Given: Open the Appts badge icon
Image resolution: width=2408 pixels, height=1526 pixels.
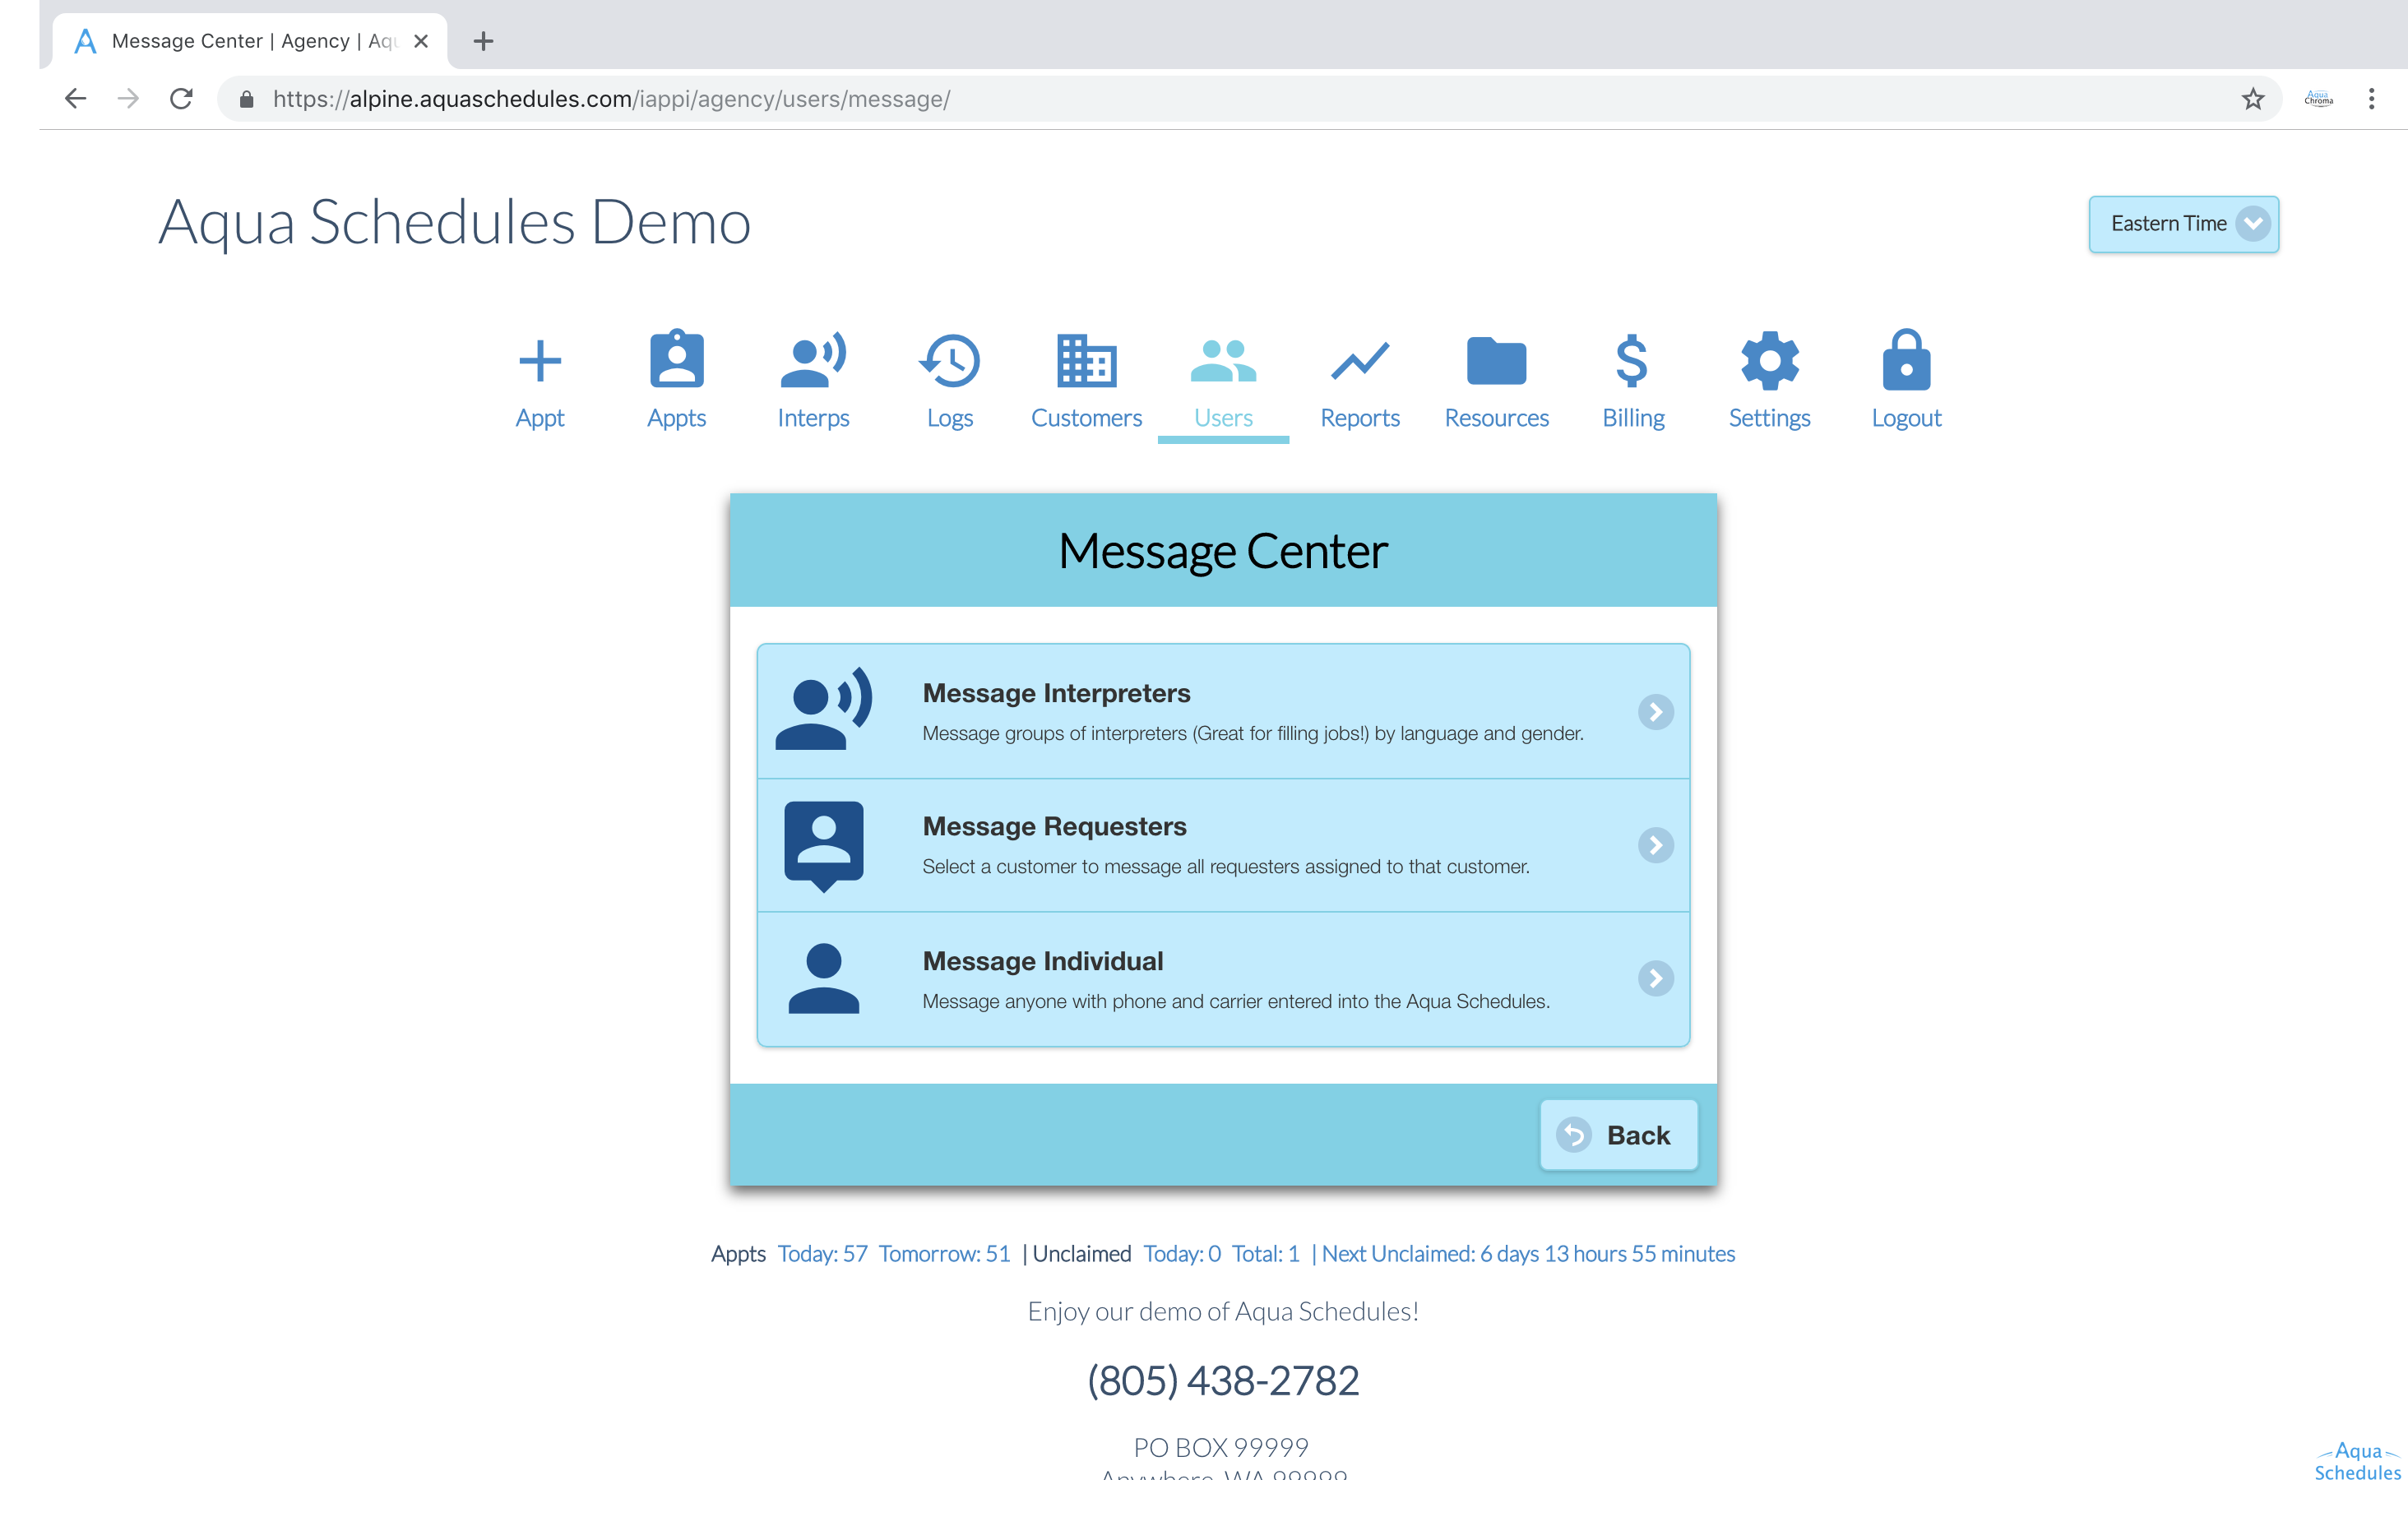Looking at the screenshot, I should coord(677,358).
